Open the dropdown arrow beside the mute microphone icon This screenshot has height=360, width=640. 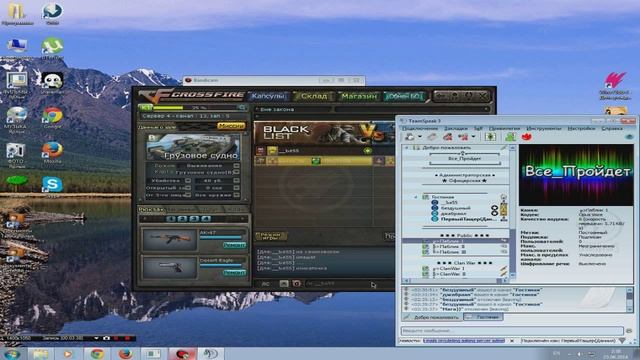[x=473, y=137]
